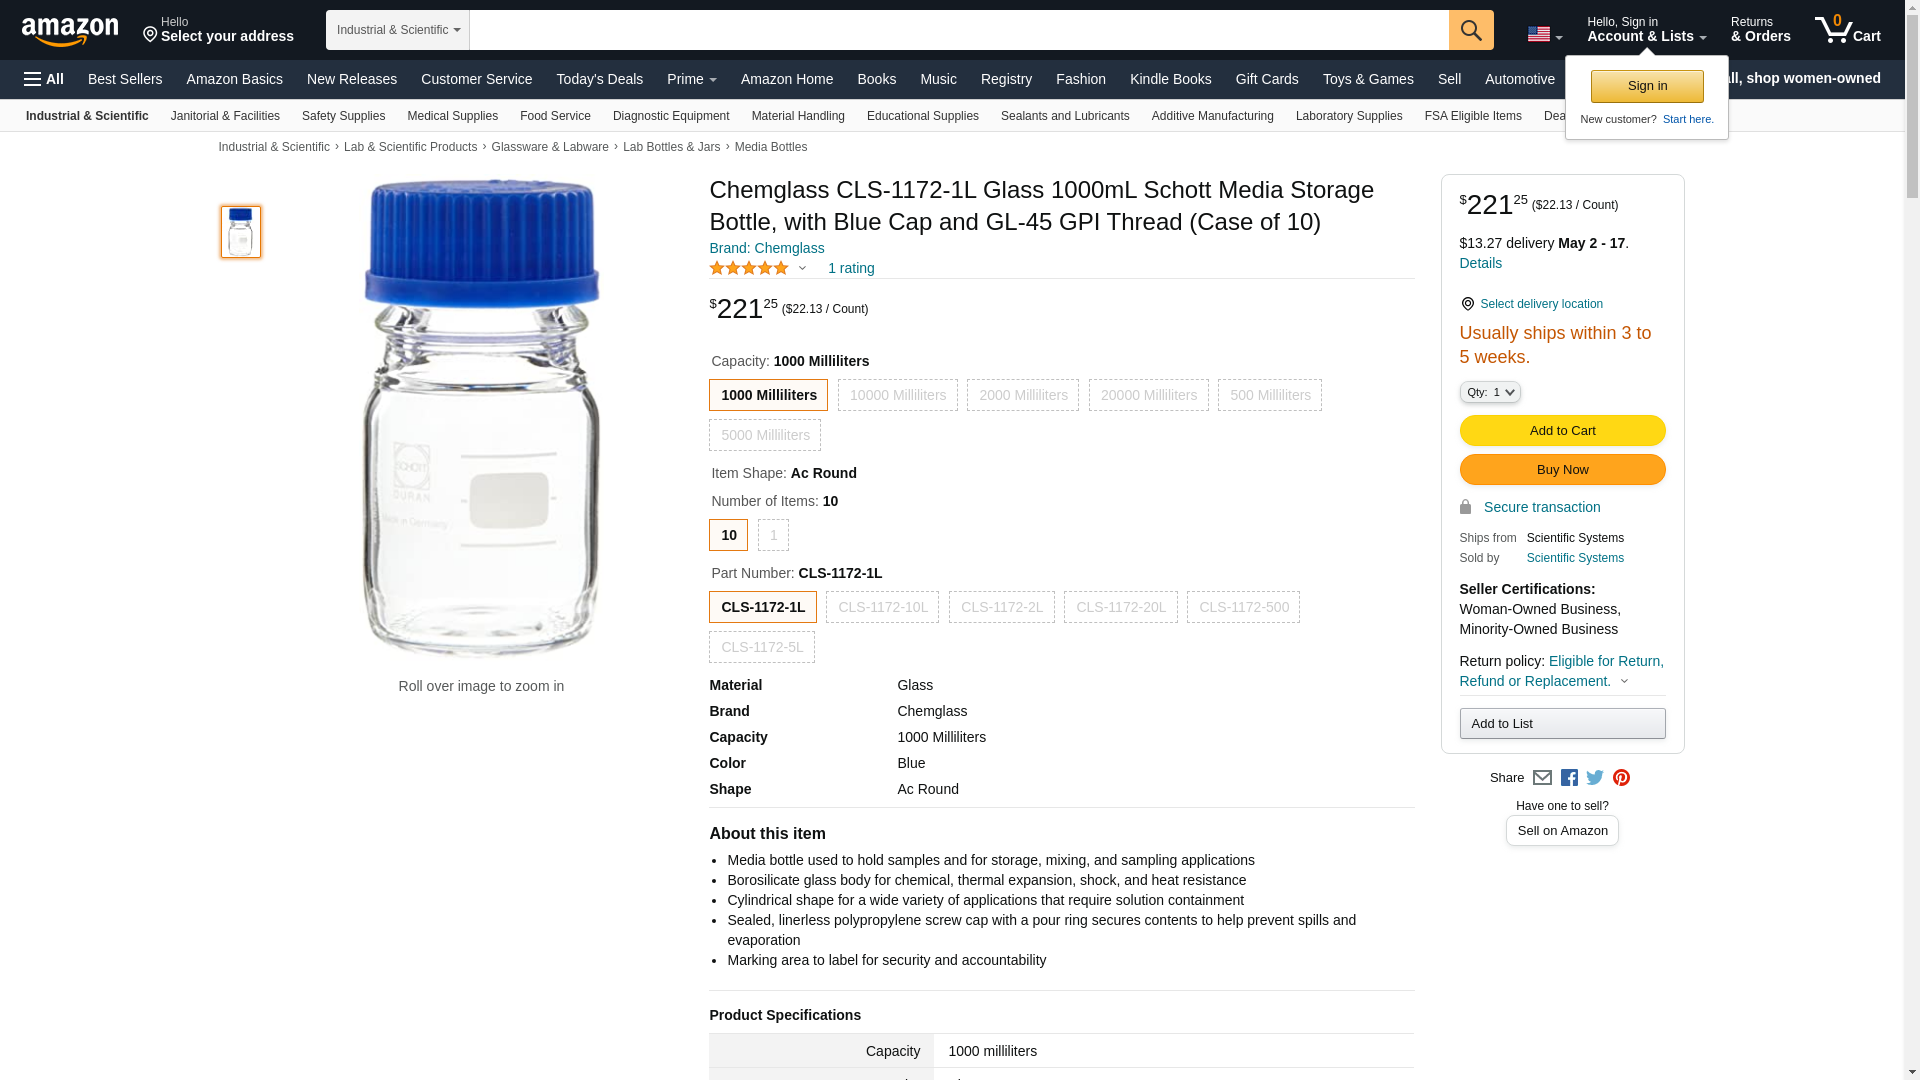The height and width of the screenshot is (1080, 1920).
Task: Click the Add to Cart button
Action: 1562,430
